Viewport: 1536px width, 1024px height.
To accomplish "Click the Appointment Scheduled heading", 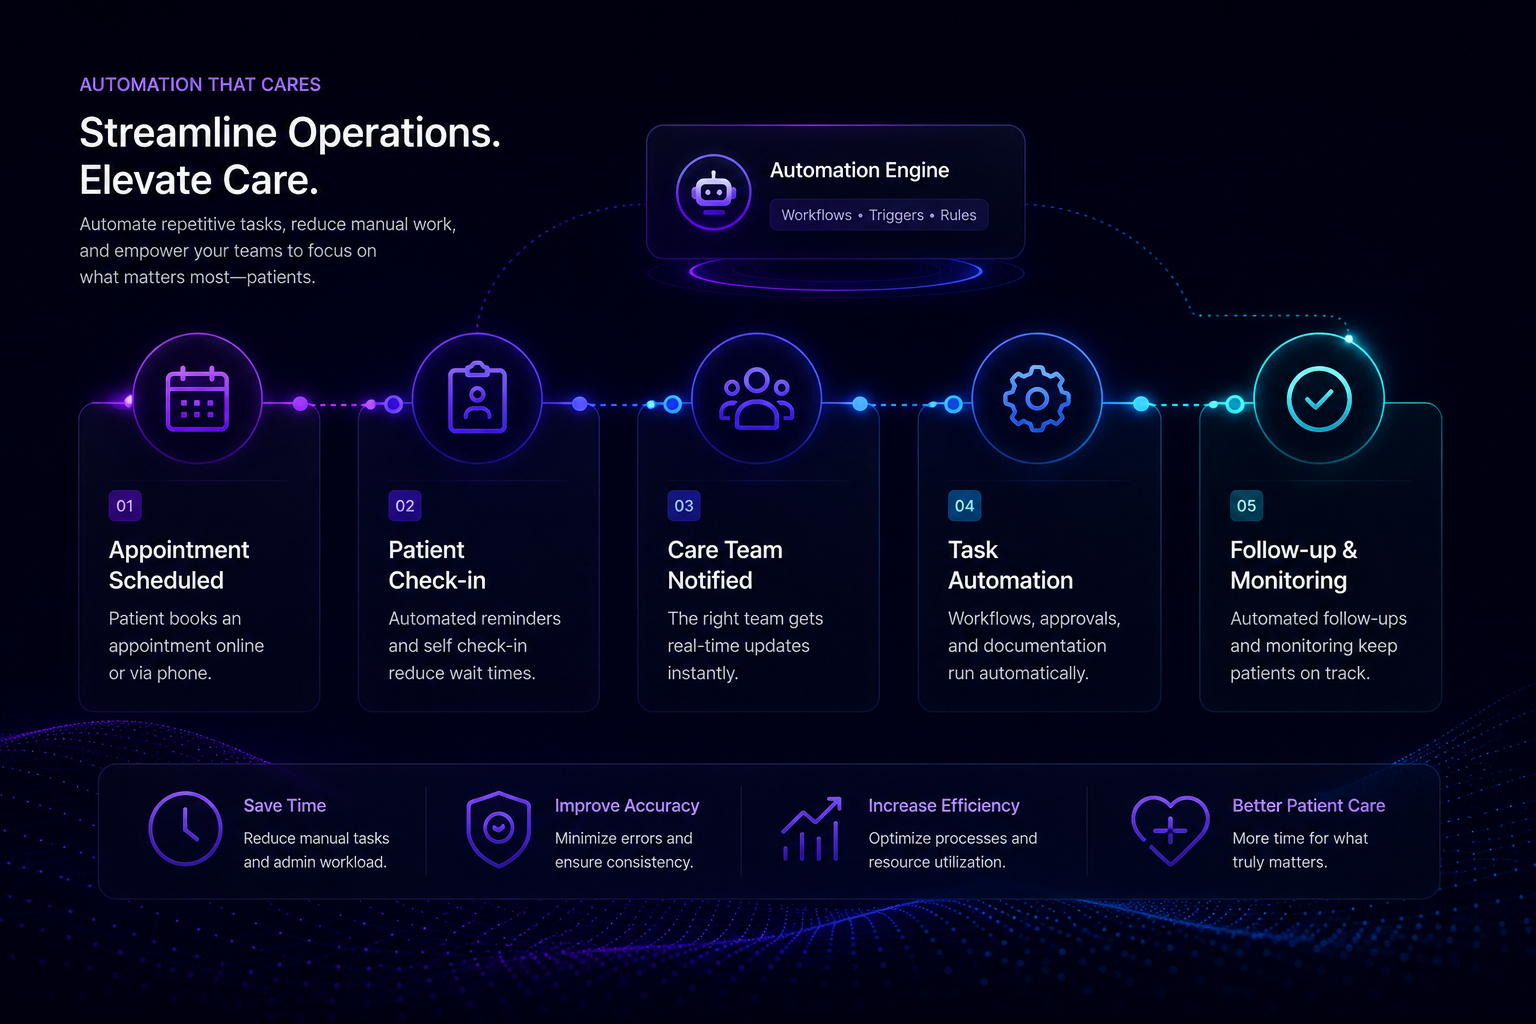I will coord(179,565).
